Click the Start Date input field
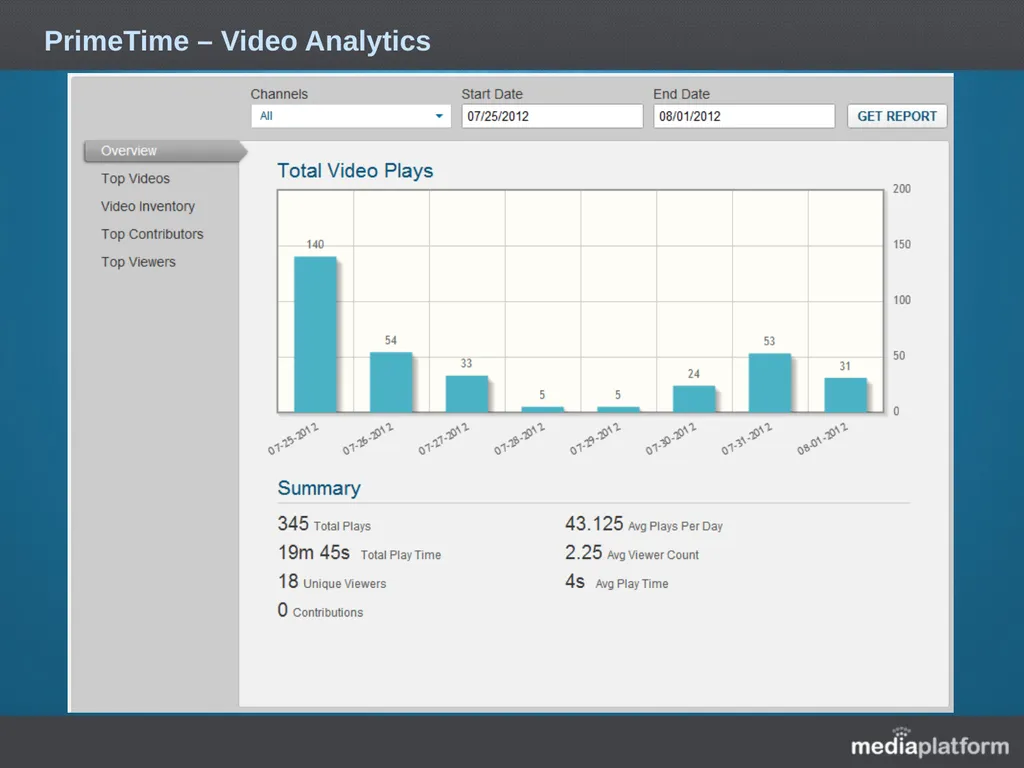This screenshot has height=768, width=1024. tap(552, 116)
